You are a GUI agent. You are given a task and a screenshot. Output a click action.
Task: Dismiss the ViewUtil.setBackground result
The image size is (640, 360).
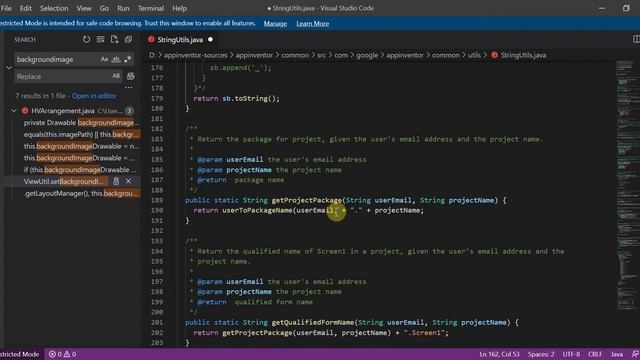pos(129,181)
